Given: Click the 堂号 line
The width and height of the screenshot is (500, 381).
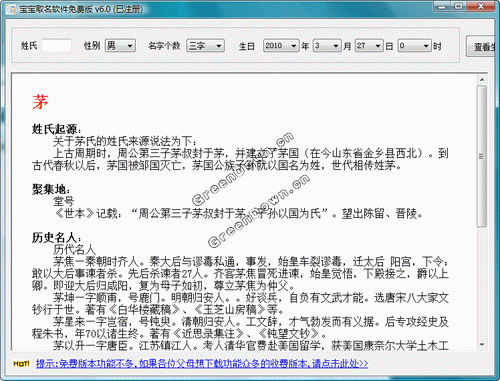Looking at the screenshot, I should 64,201.
